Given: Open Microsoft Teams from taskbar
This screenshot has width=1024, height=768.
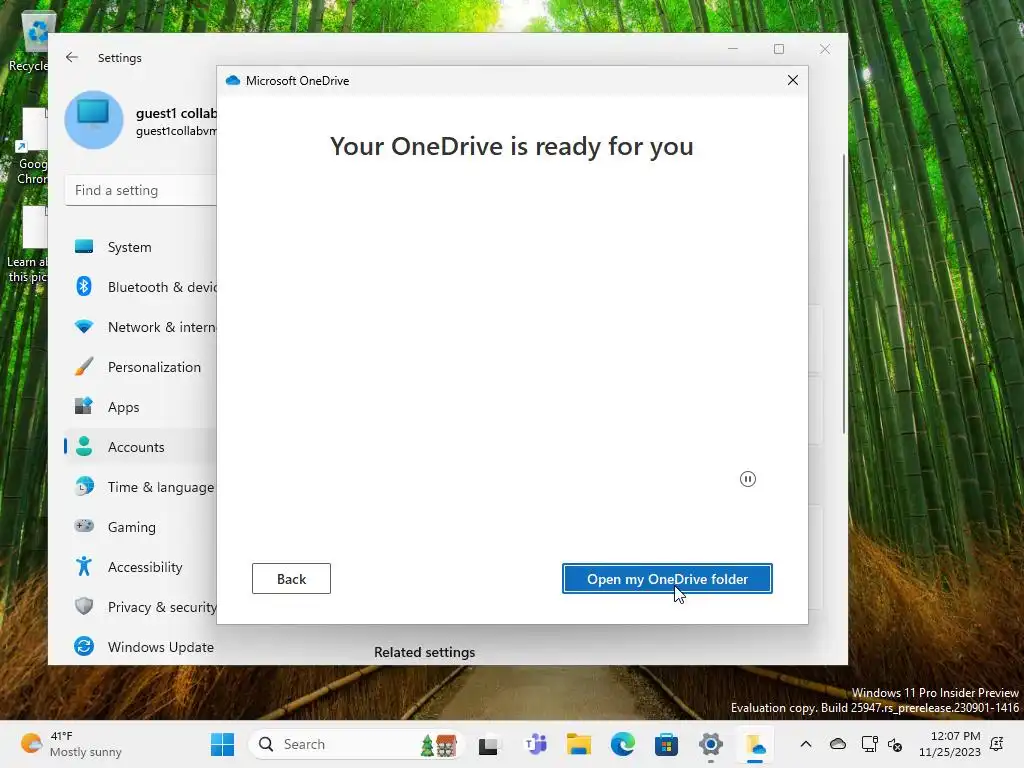Looking at the screenshot, I should pos(536,744).
